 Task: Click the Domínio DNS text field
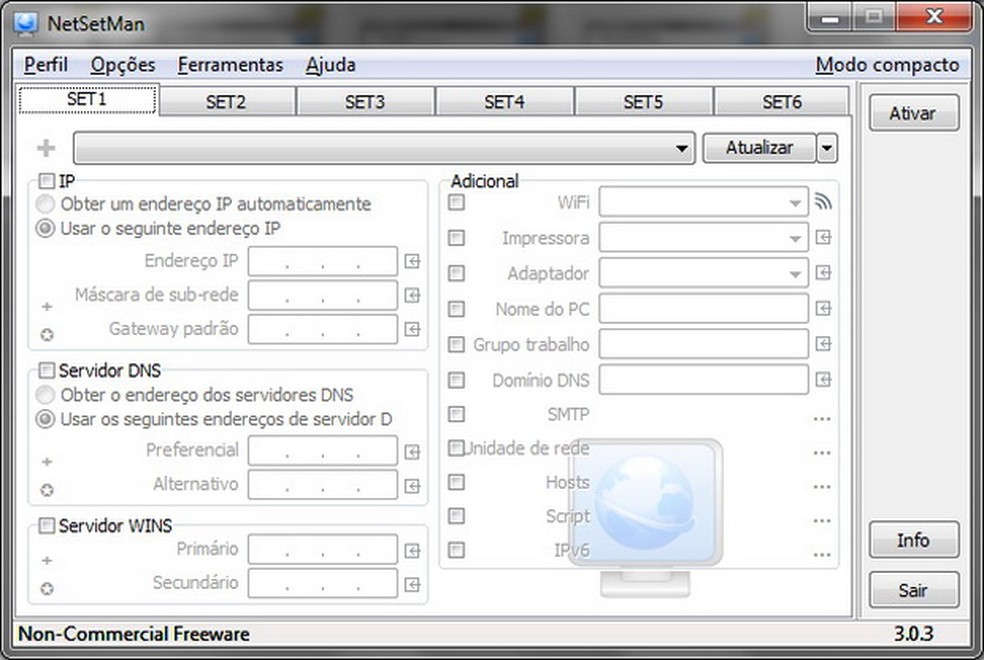(703, 380)
